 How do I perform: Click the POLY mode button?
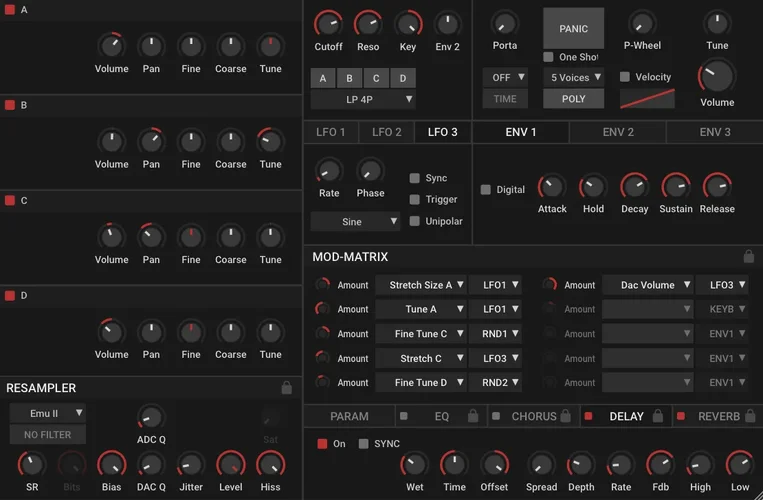(573, 98)
